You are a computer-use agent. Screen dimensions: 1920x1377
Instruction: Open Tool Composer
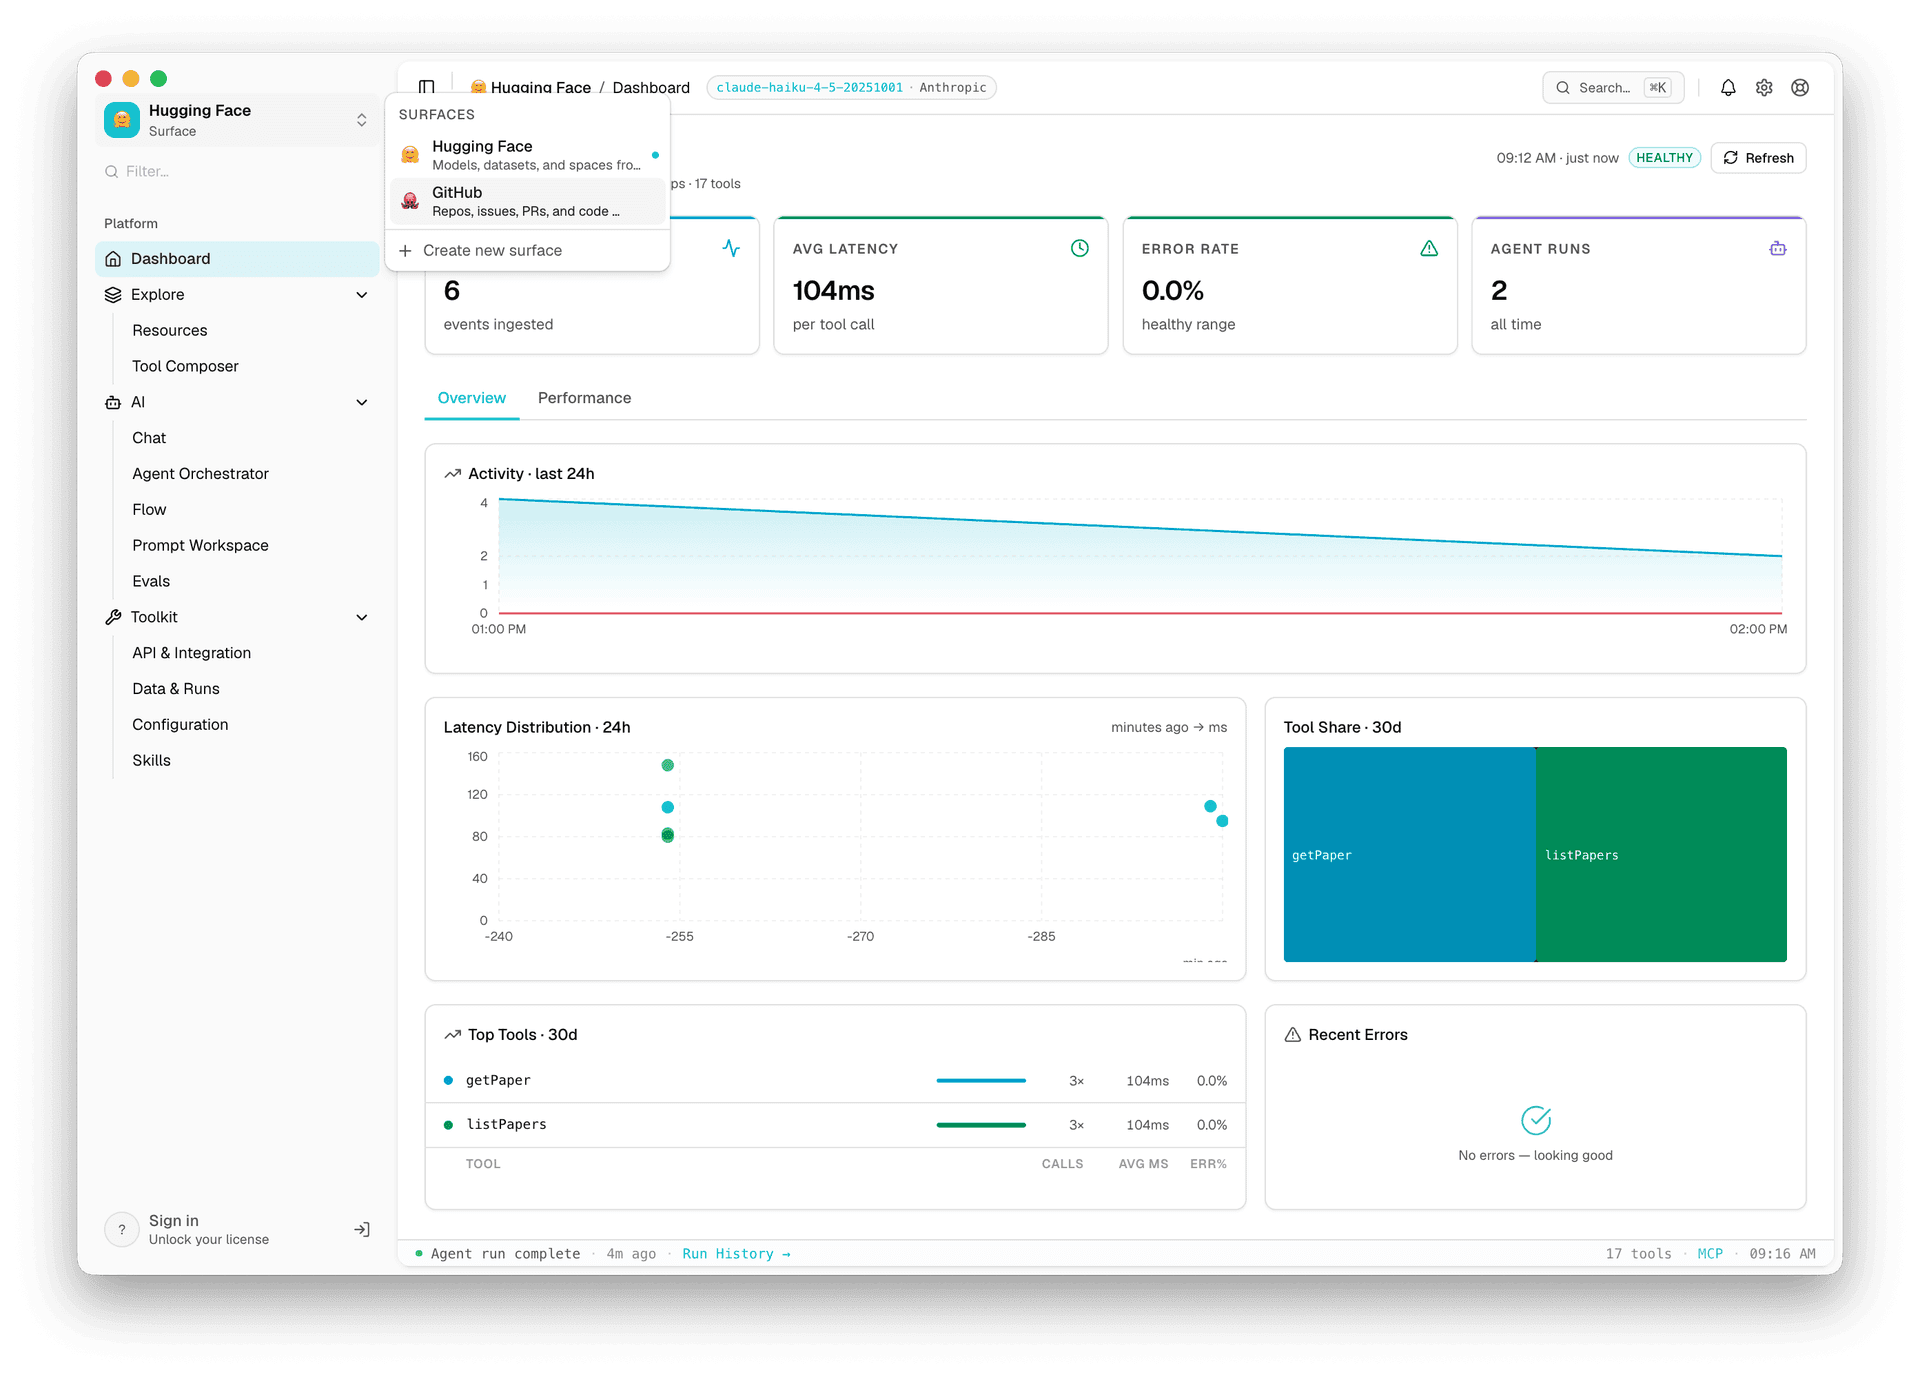185,367
